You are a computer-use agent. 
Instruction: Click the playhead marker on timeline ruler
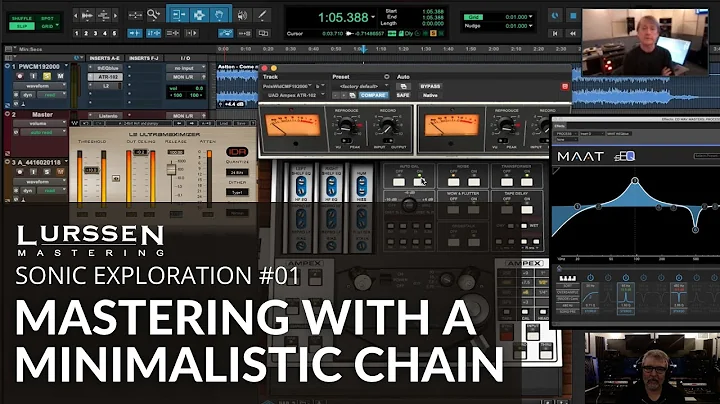pyautogui.click(x=363, y=49)
